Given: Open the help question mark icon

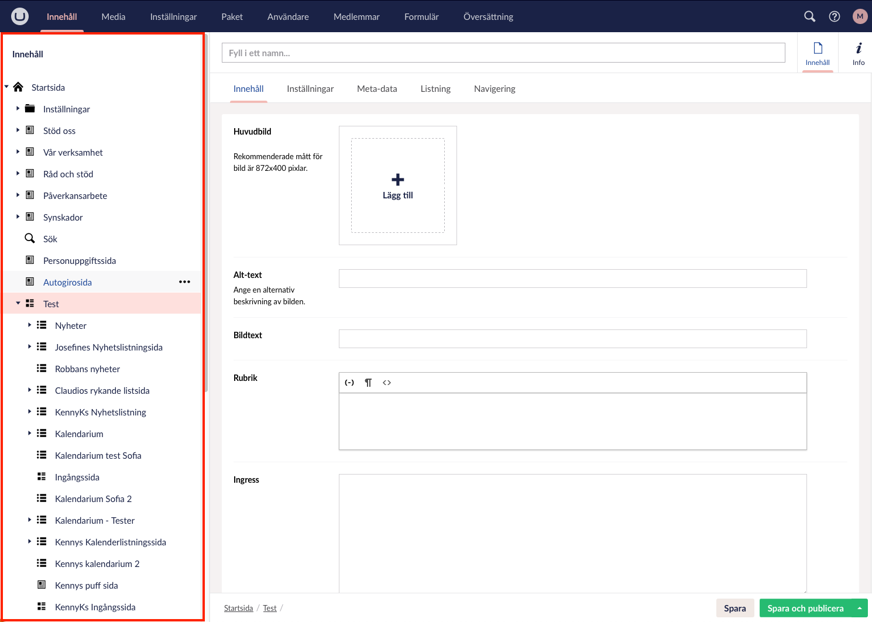Looking at the screenshot, I should (834, 17).
